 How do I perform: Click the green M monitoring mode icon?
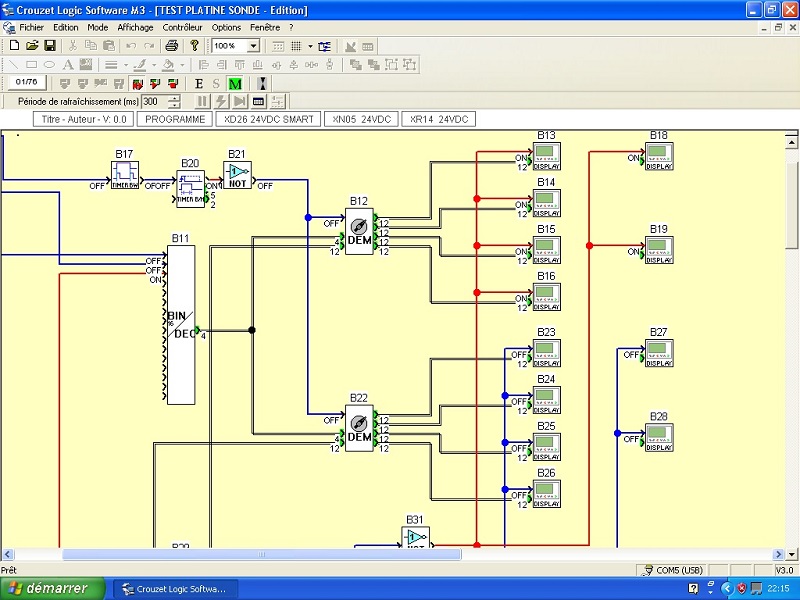(235, 83)
